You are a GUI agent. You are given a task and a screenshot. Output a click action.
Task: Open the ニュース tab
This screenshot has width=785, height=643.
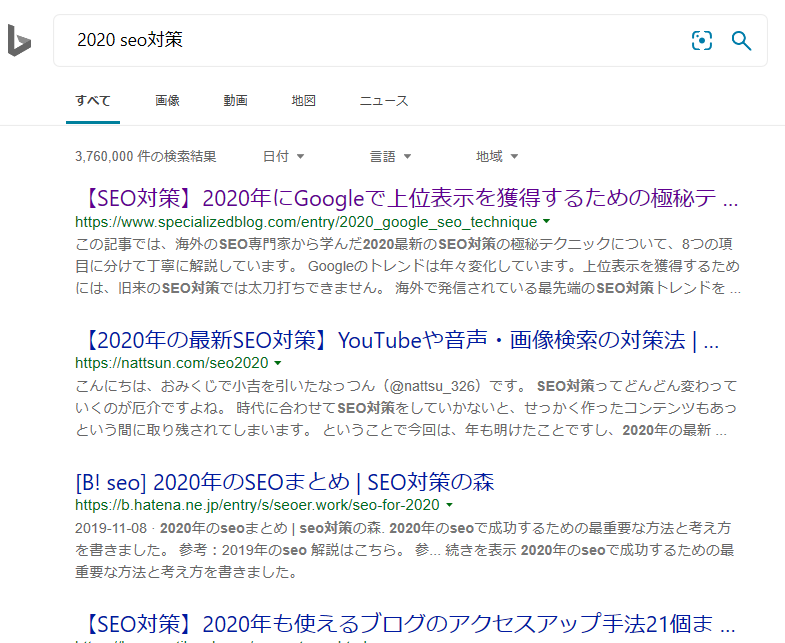pos(384,101)
